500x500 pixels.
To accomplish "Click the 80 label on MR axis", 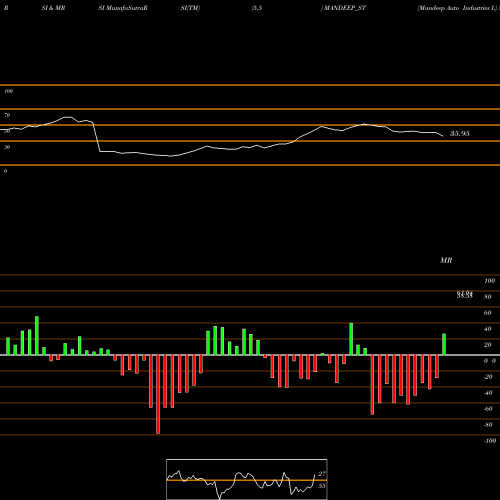I will pyautogui.click(x=488, y=297).
